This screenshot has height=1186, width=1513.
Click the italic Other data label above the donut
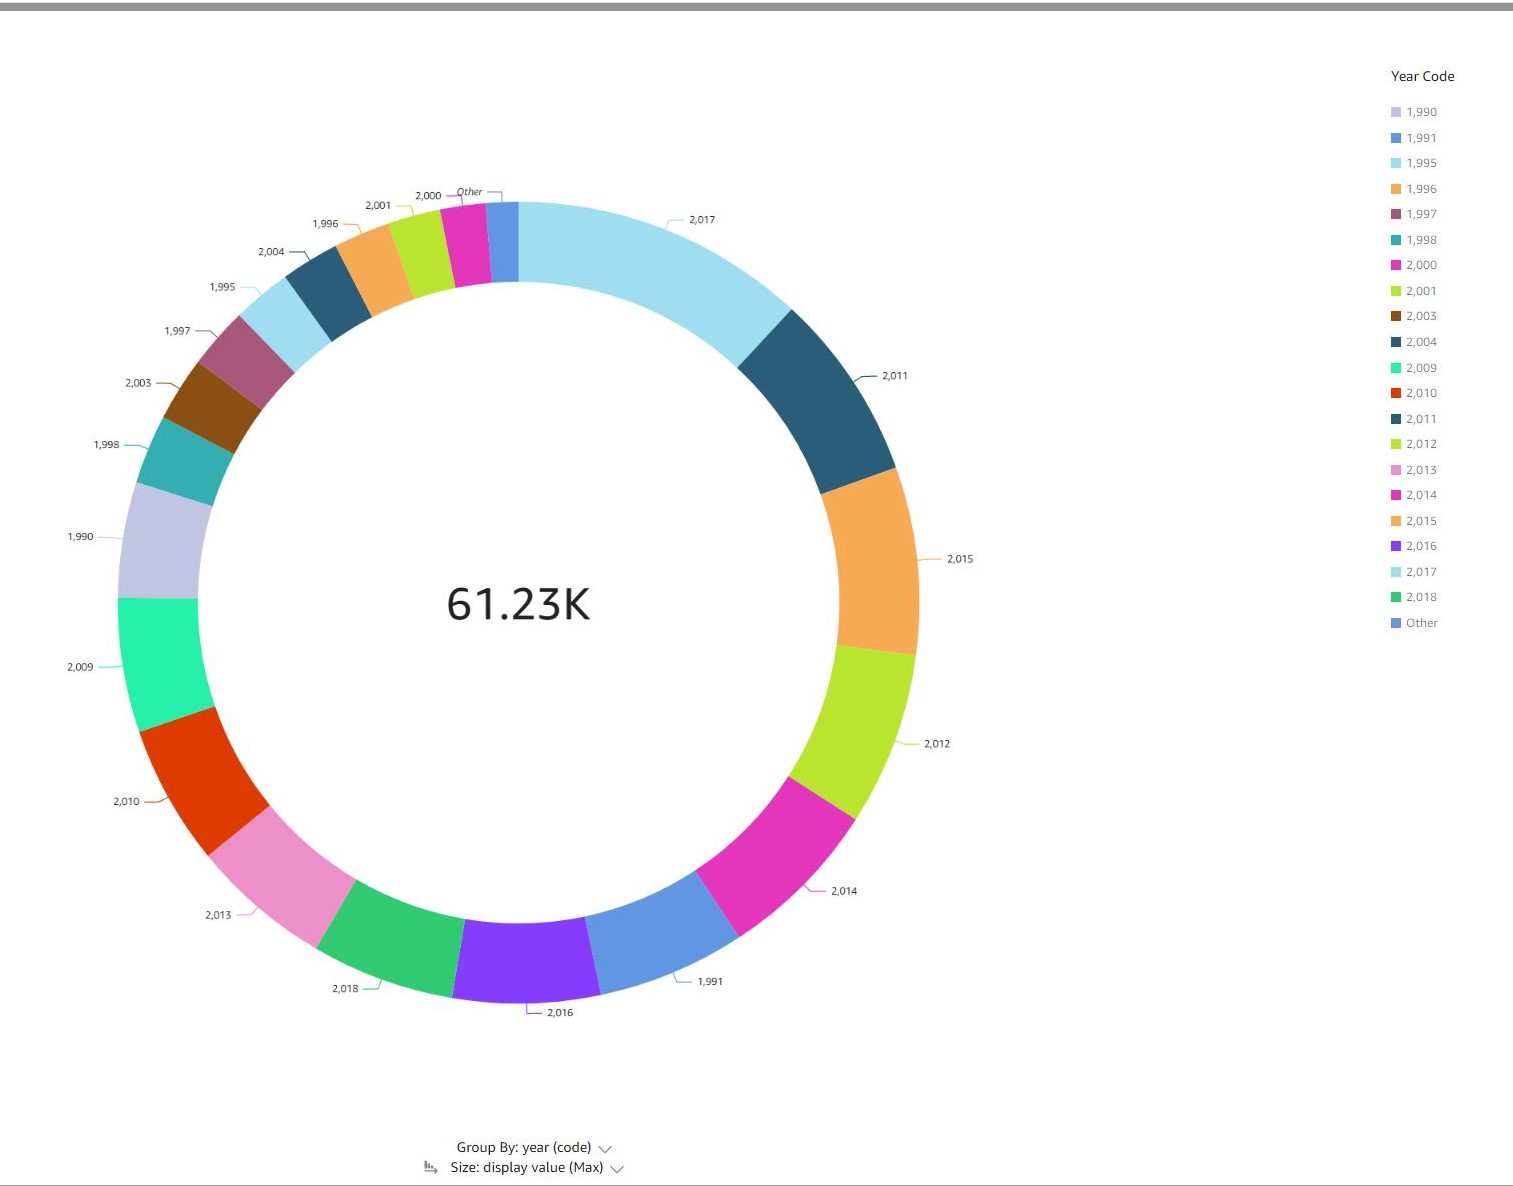point(469,192)
